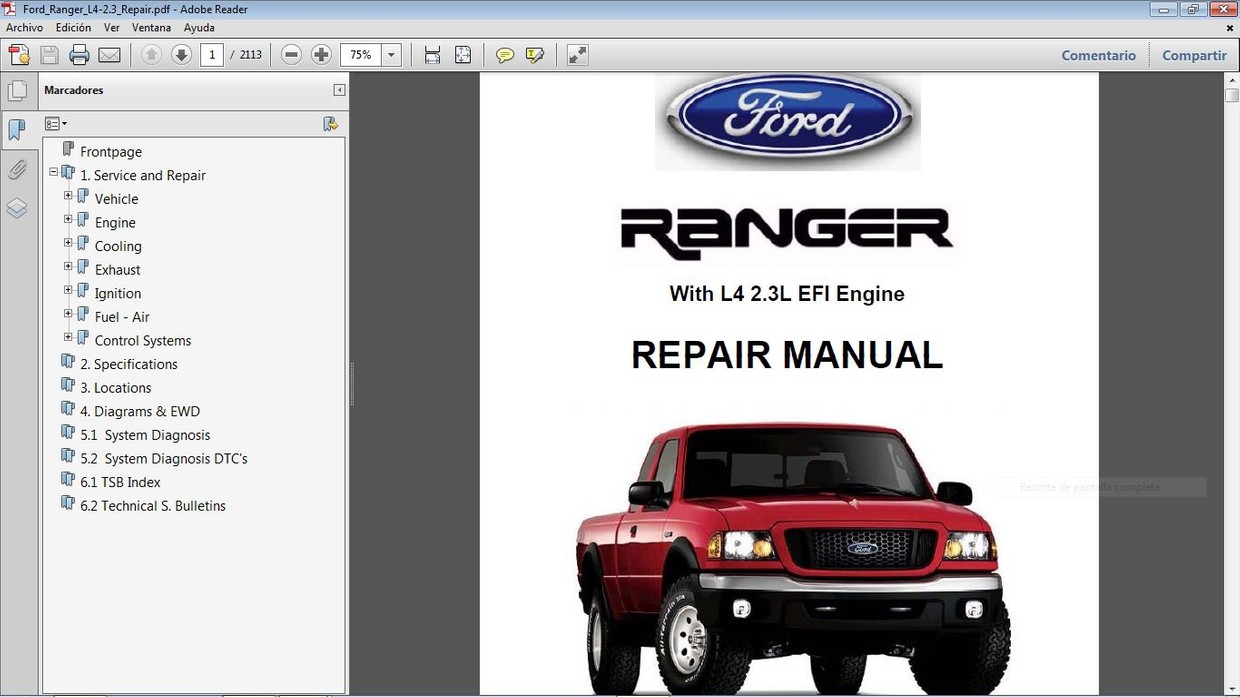This screenshot has height=697, width=1240.
Task: Expand the Engine bookmark
Action: pos(68,219)
